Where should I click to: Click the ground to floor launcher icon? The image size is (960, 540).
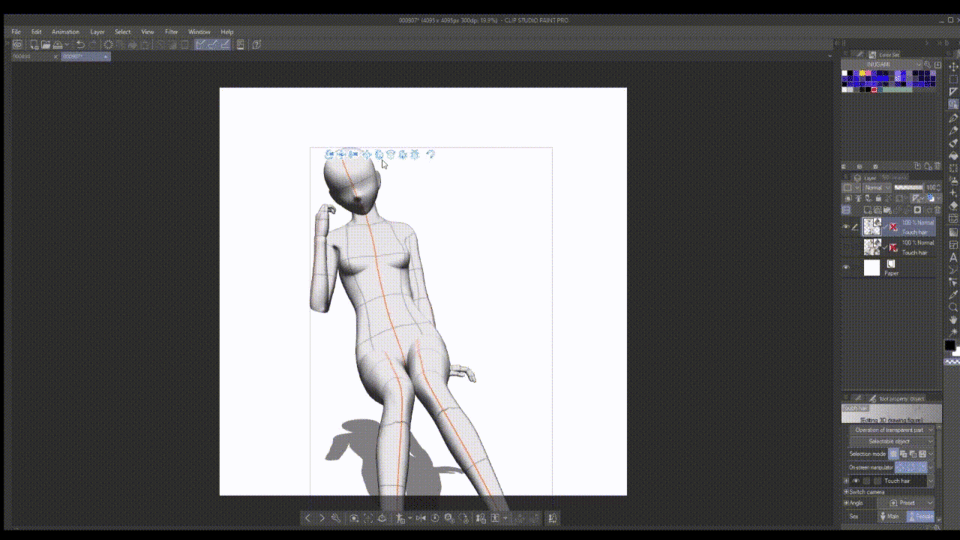click(x=382, y=518)
